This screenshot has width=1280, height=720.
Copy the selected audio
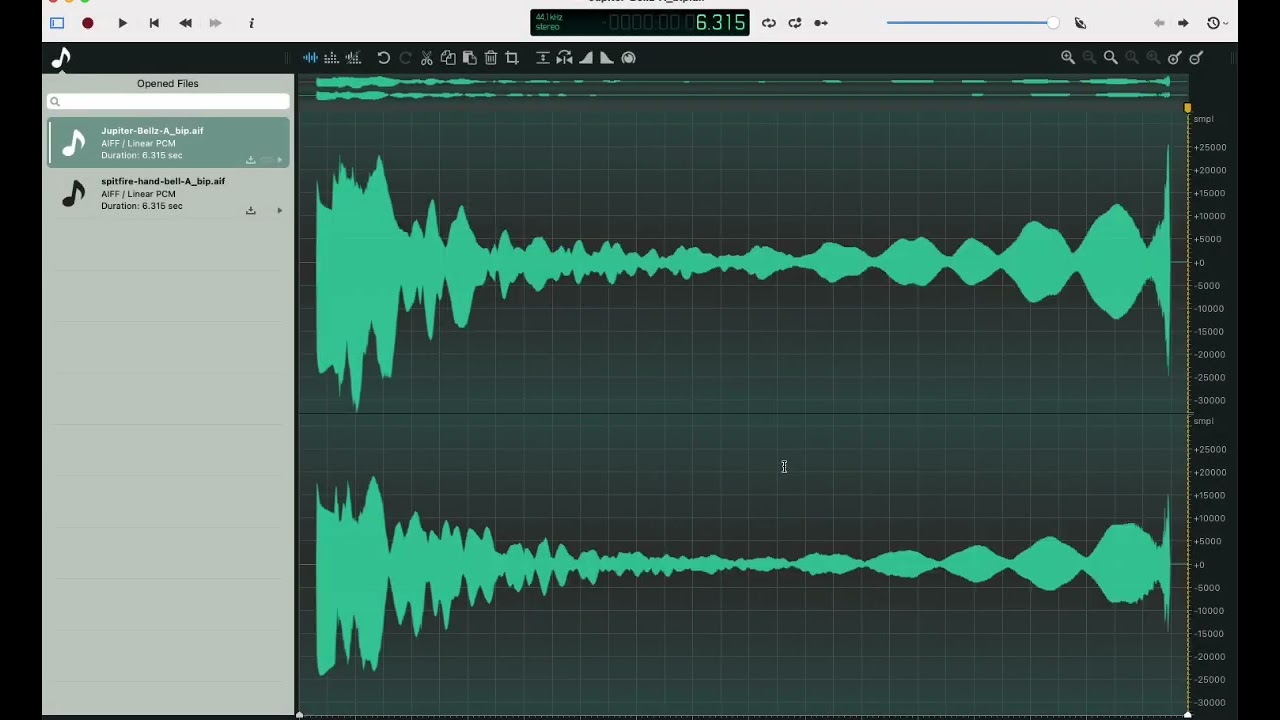point(448,58)
